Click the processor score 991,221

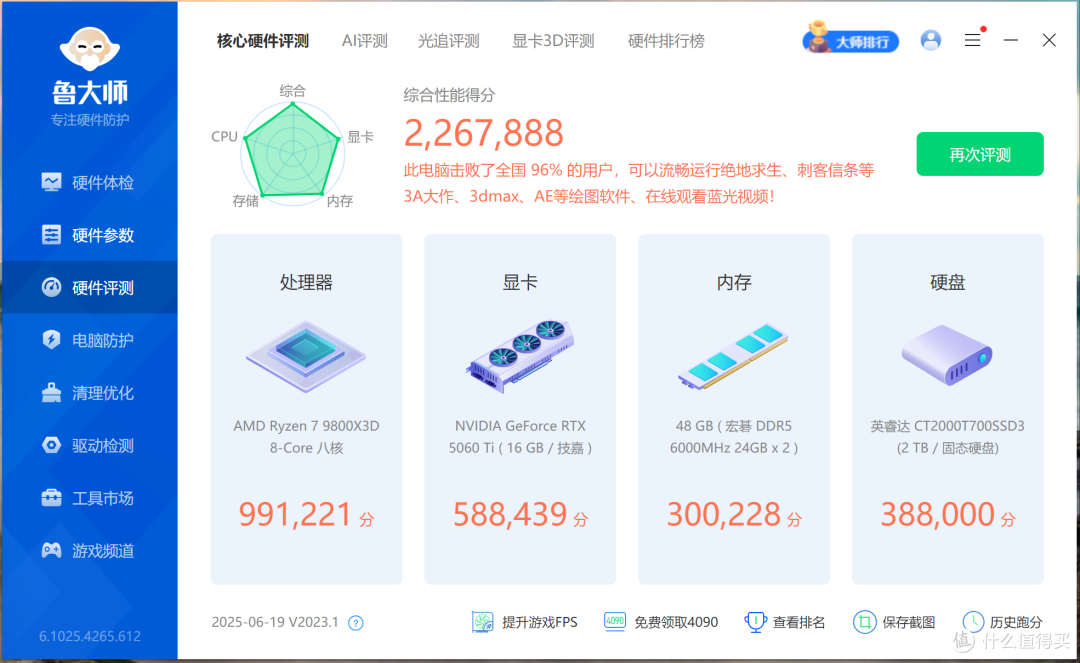point(295,514)
